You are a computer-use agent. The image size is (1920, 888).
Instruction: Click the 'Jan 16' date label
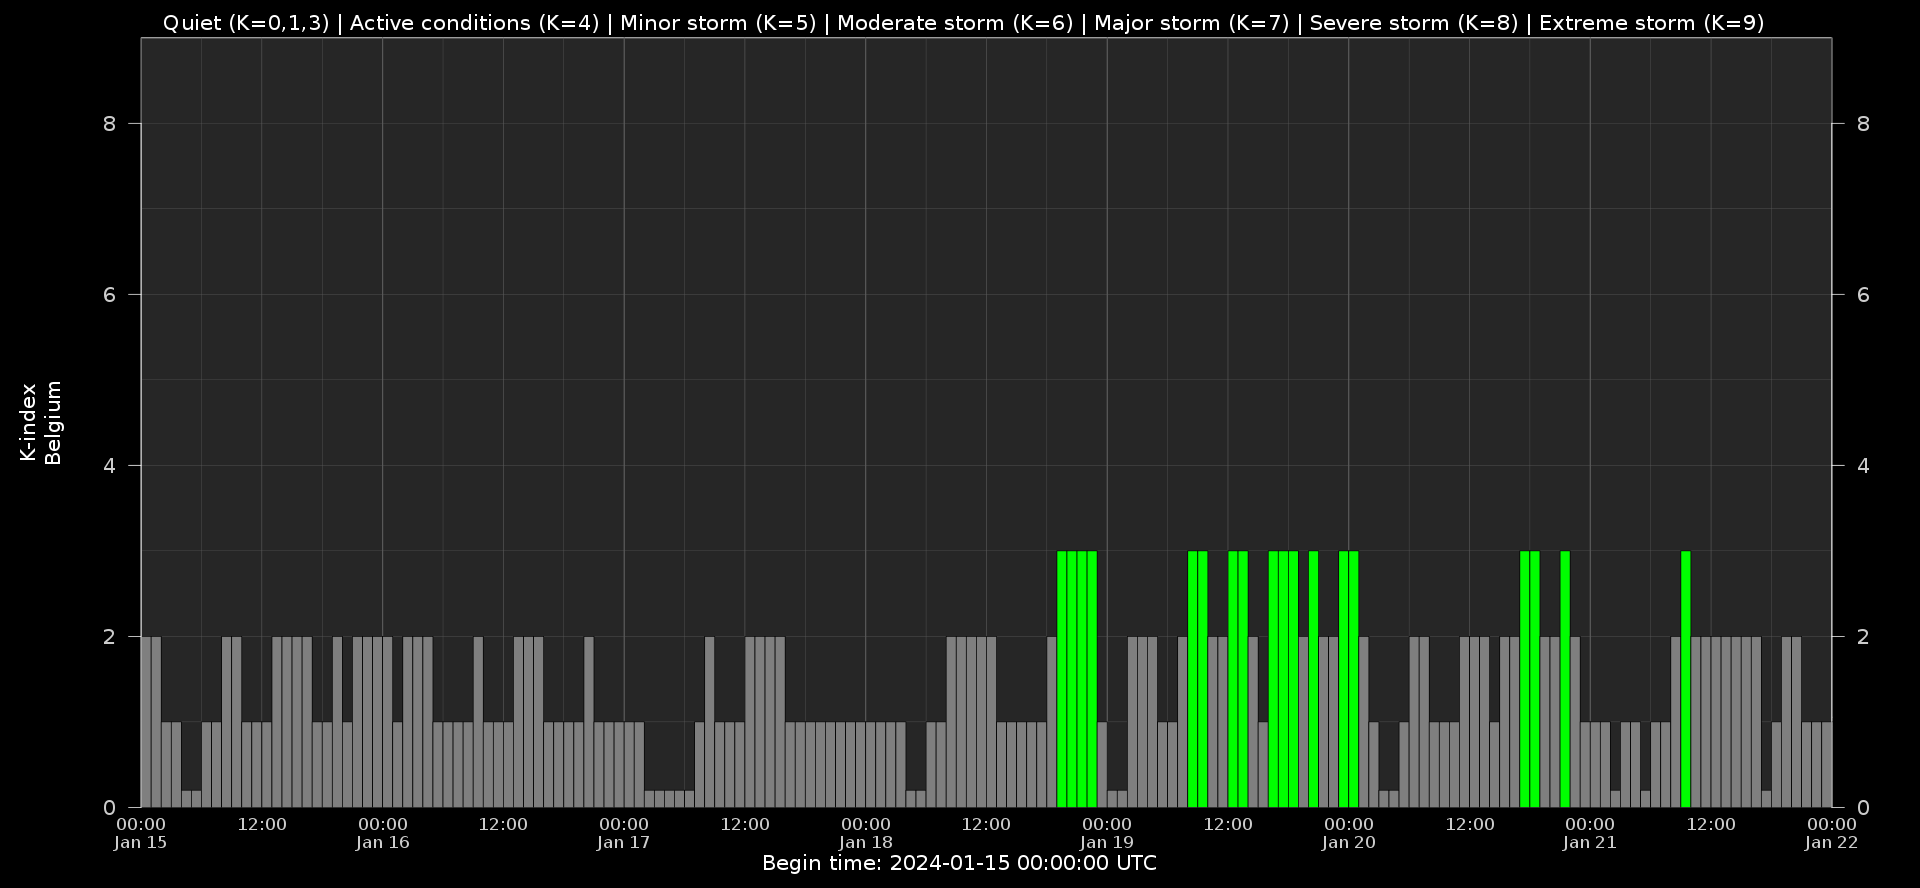[383, 842]
